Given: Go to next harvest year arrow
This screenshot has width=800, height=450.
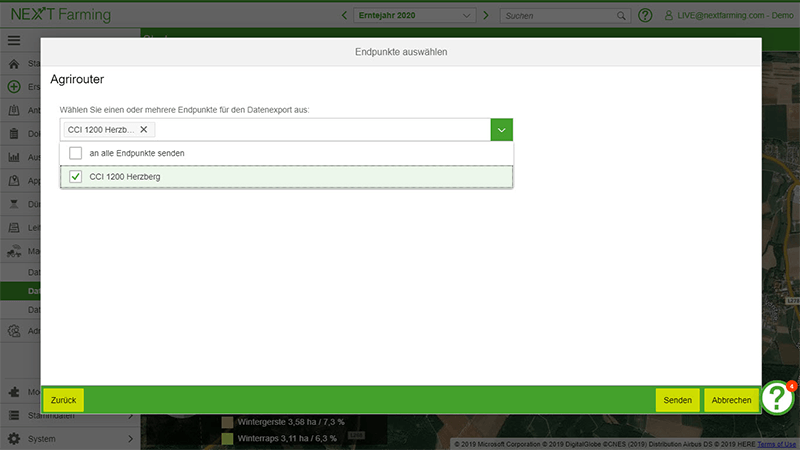Looking at the screenshot, I should point(486,15).
